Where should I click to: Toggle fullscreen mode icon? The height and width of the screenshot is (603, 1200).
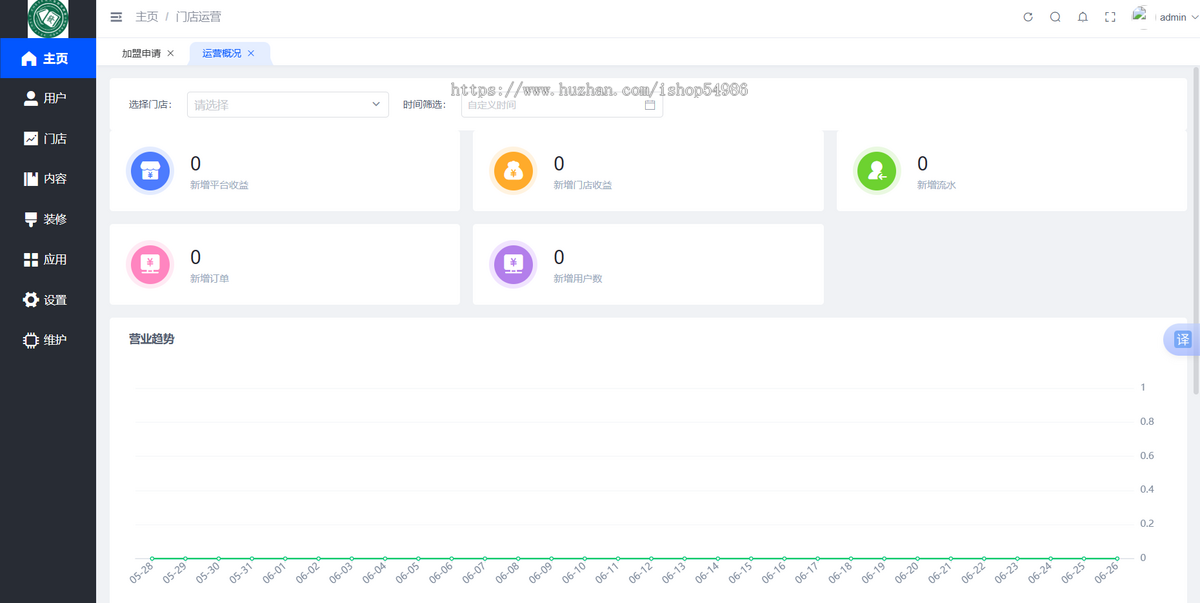pyautogui.click(x=1110, y=17)
